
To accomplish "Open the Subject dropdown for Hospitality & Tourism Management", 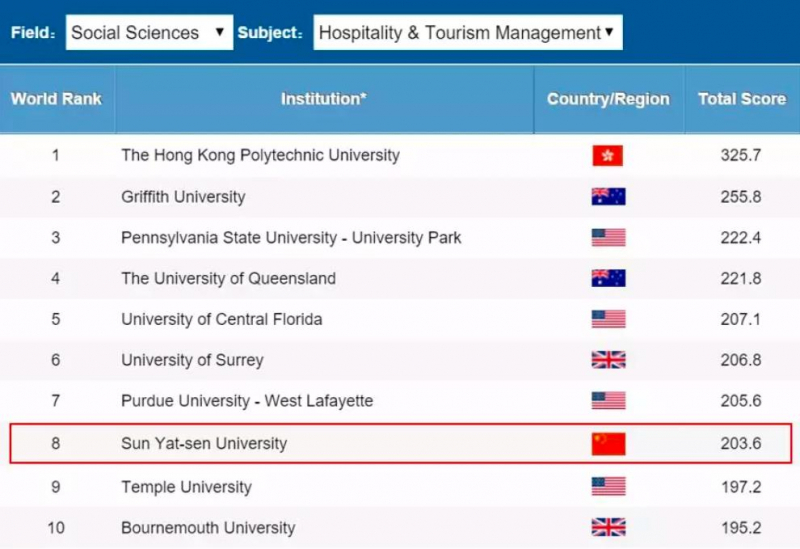I will (x=467, y=33).
